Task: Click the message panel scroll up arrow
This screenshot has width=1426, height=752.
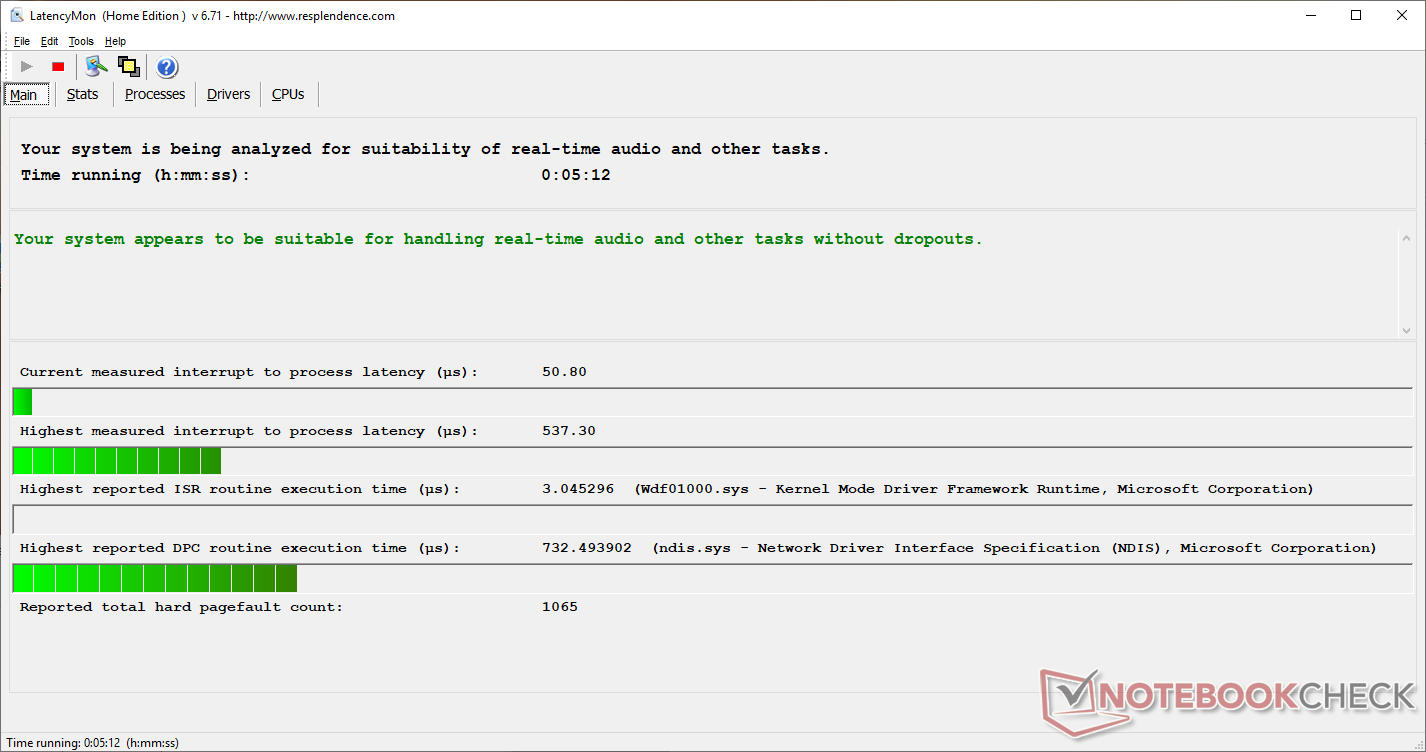Action: tap(1406, 238)
